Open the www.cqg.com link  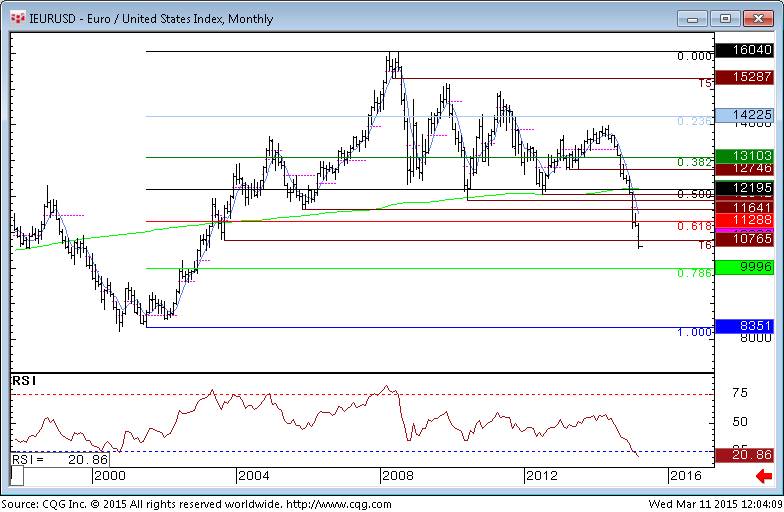pyautogui.click(x=329, y=503)
